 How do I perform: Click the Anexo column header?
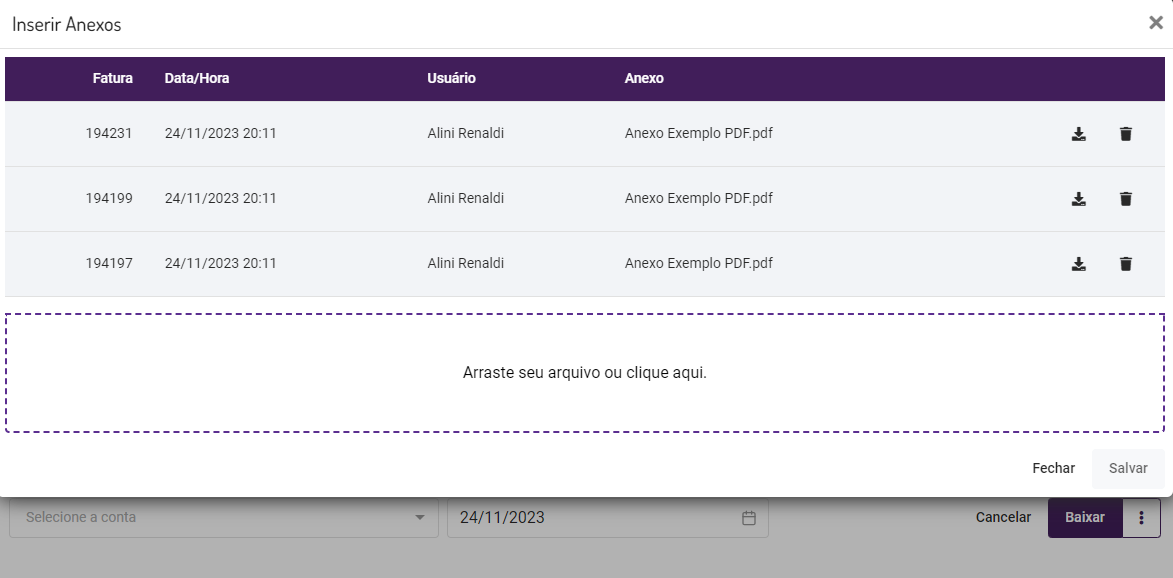pos(644,78)
